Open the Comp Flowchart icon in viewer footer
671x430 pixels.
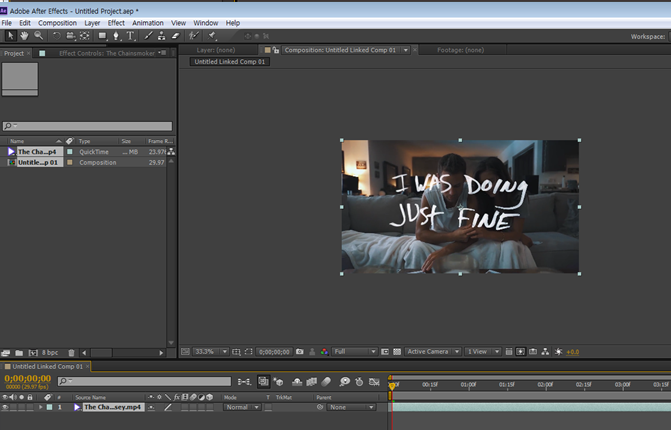click(545, 352)
